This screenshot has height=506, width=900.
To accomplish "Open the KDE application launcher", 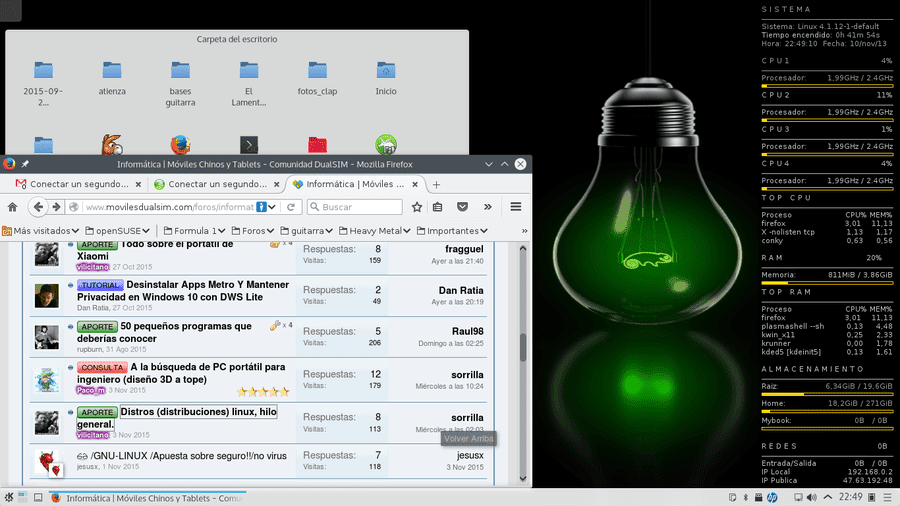I will point(8,497).
